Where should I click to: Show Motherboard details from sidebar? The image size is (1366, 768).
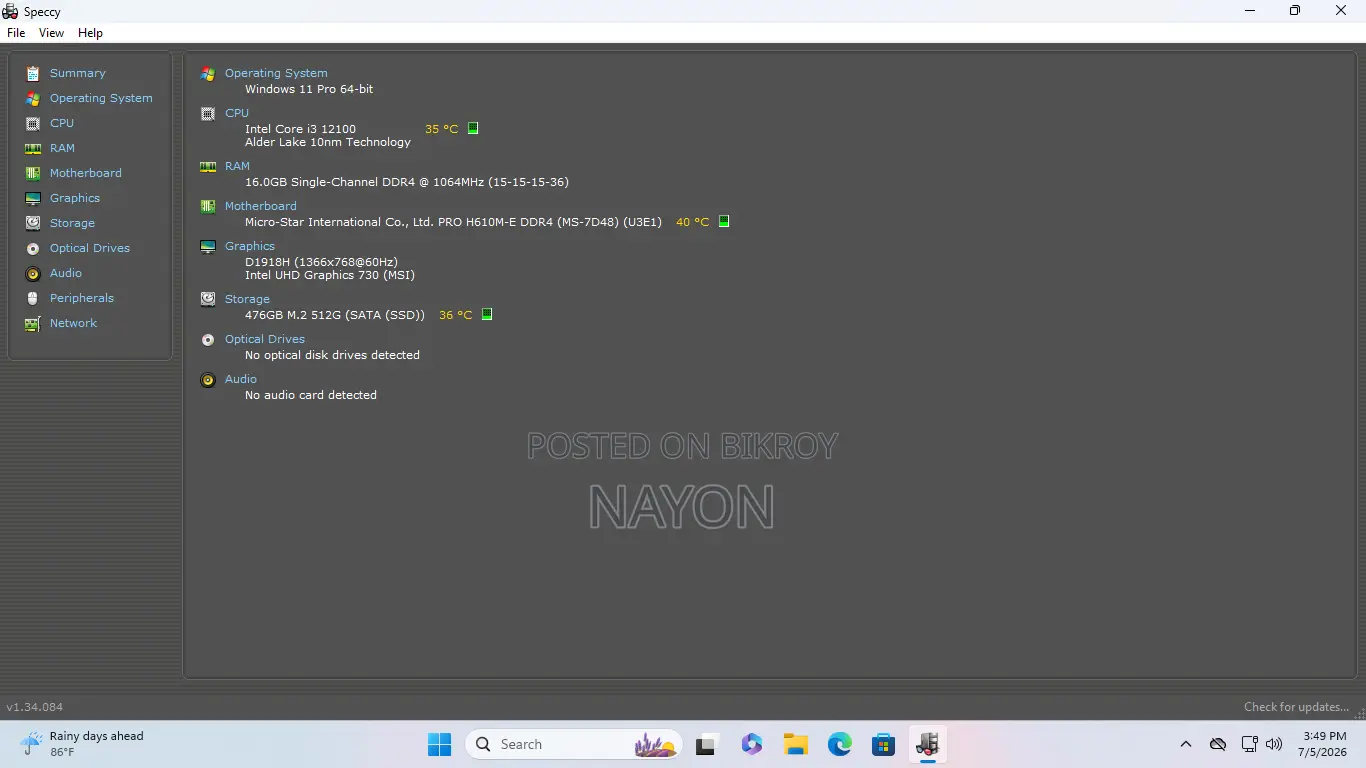point(86,173)
